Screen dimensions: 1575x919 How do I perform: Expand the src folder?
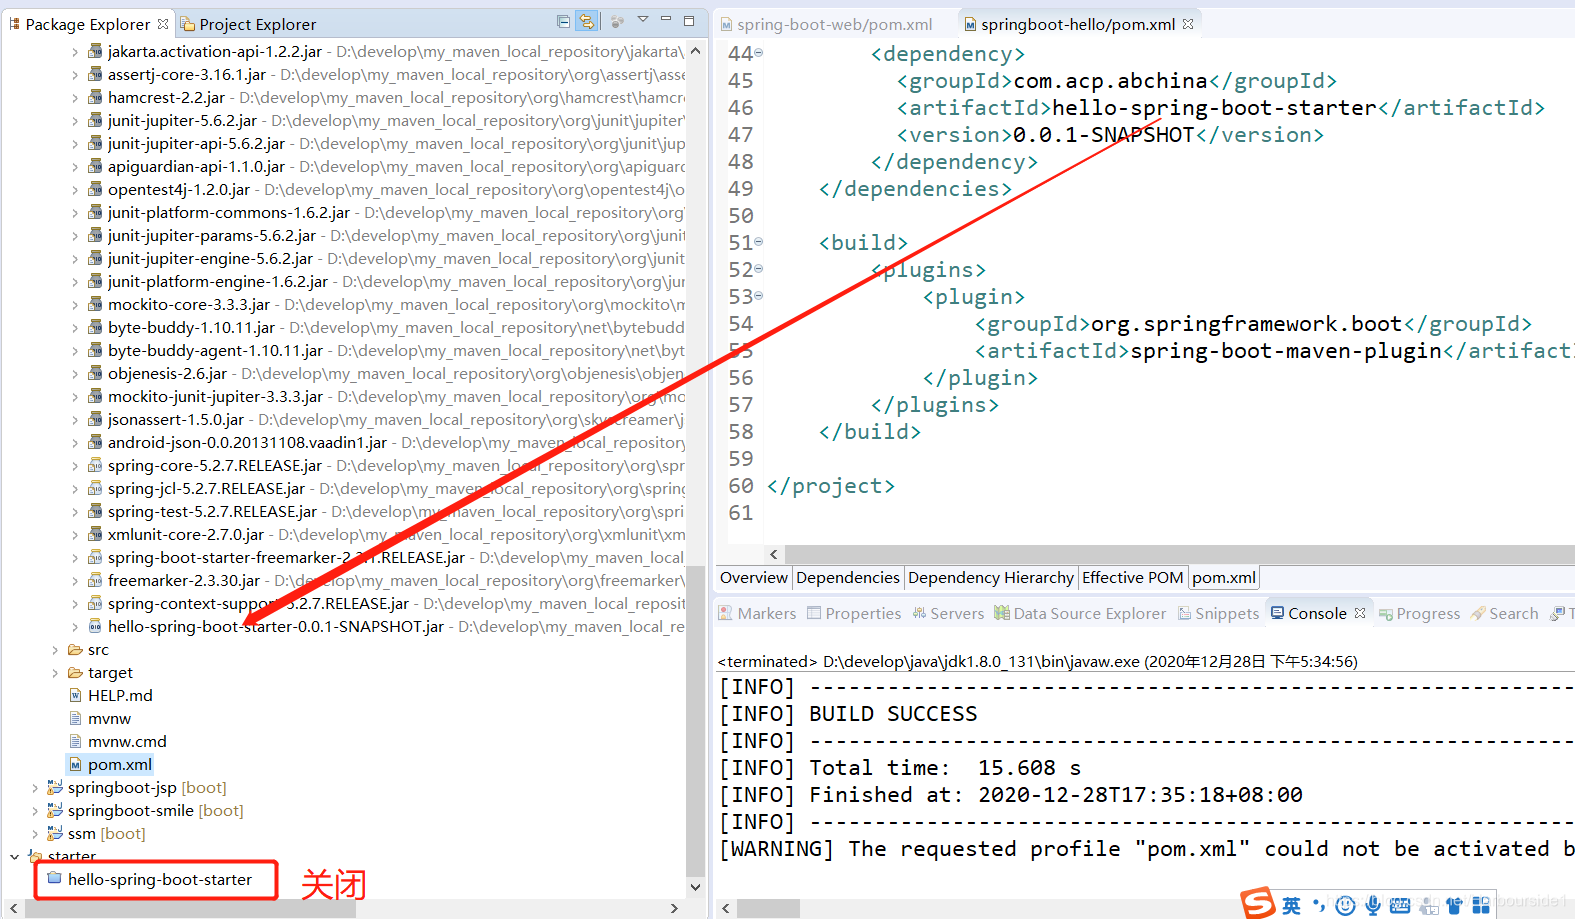click(x=55, y=650)
